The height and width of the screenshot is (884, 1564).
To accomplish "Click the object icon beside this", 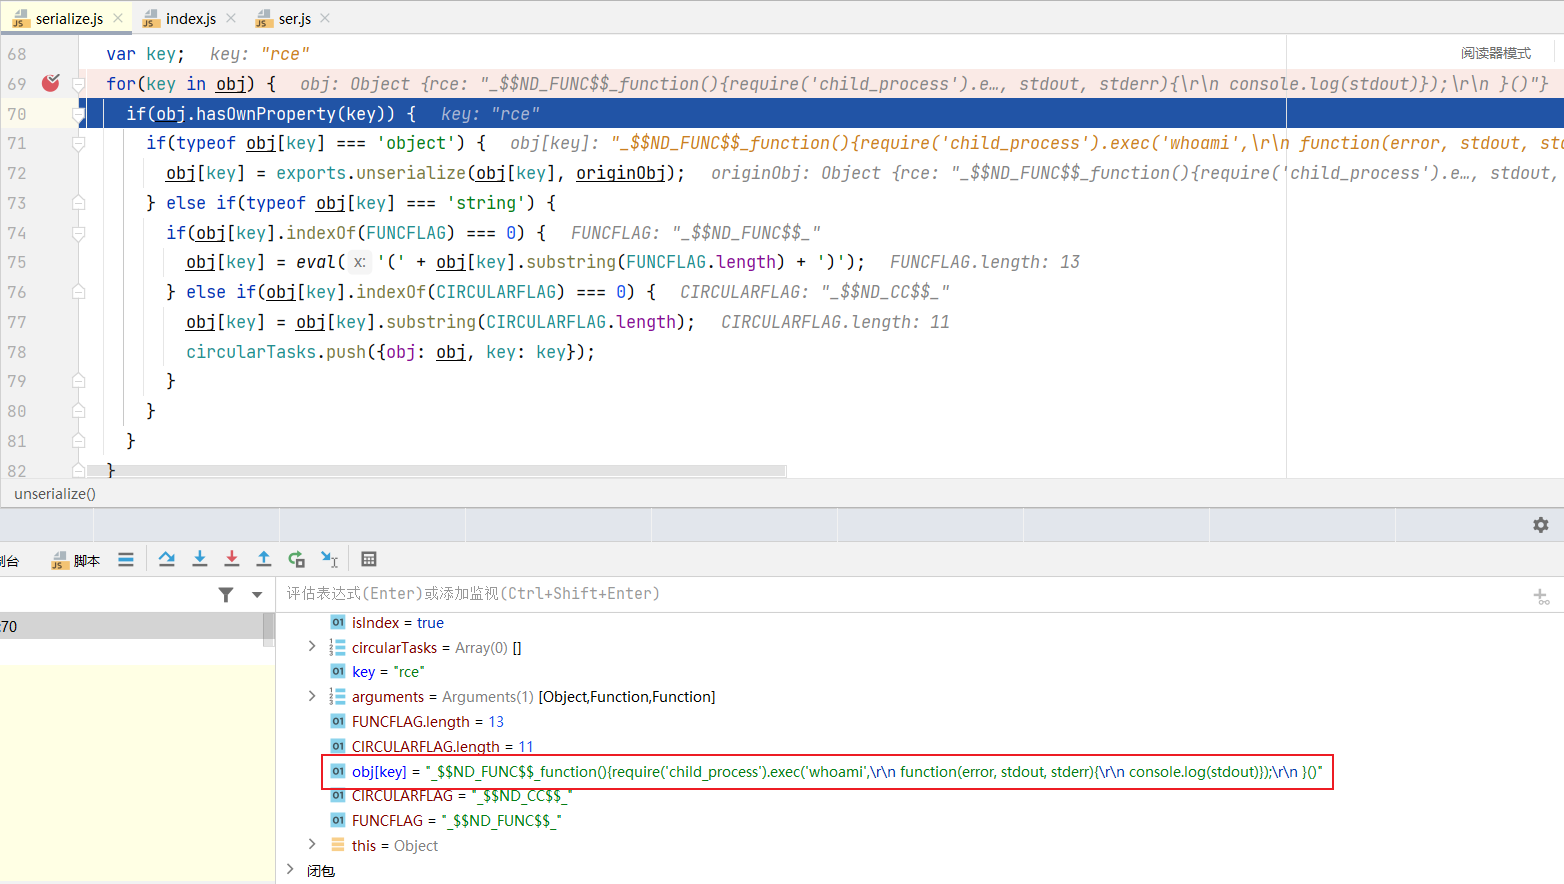I will tap(338, 845).
